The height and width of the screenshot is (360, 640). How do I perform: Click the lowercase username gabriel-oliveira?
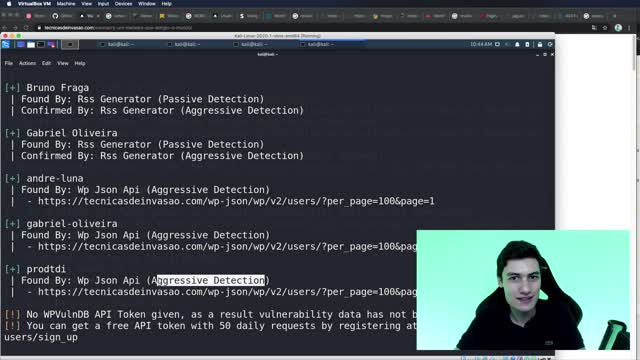pyautogui.click(x=72, y=224)
